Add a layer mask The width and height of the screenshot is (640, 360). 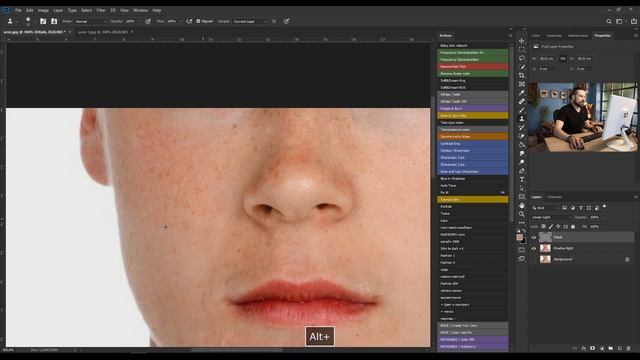(x=593, y=348)
